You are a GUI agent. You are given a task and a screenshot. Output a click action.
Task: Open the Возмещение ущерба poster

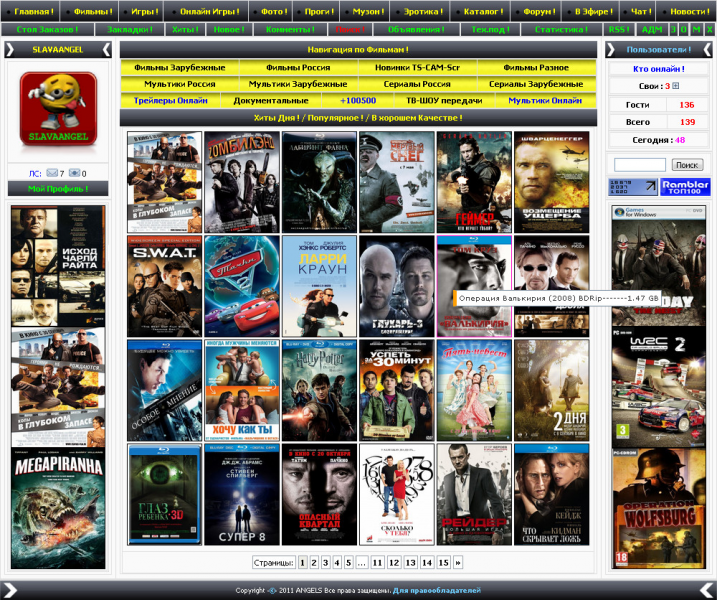coord(551,182)
